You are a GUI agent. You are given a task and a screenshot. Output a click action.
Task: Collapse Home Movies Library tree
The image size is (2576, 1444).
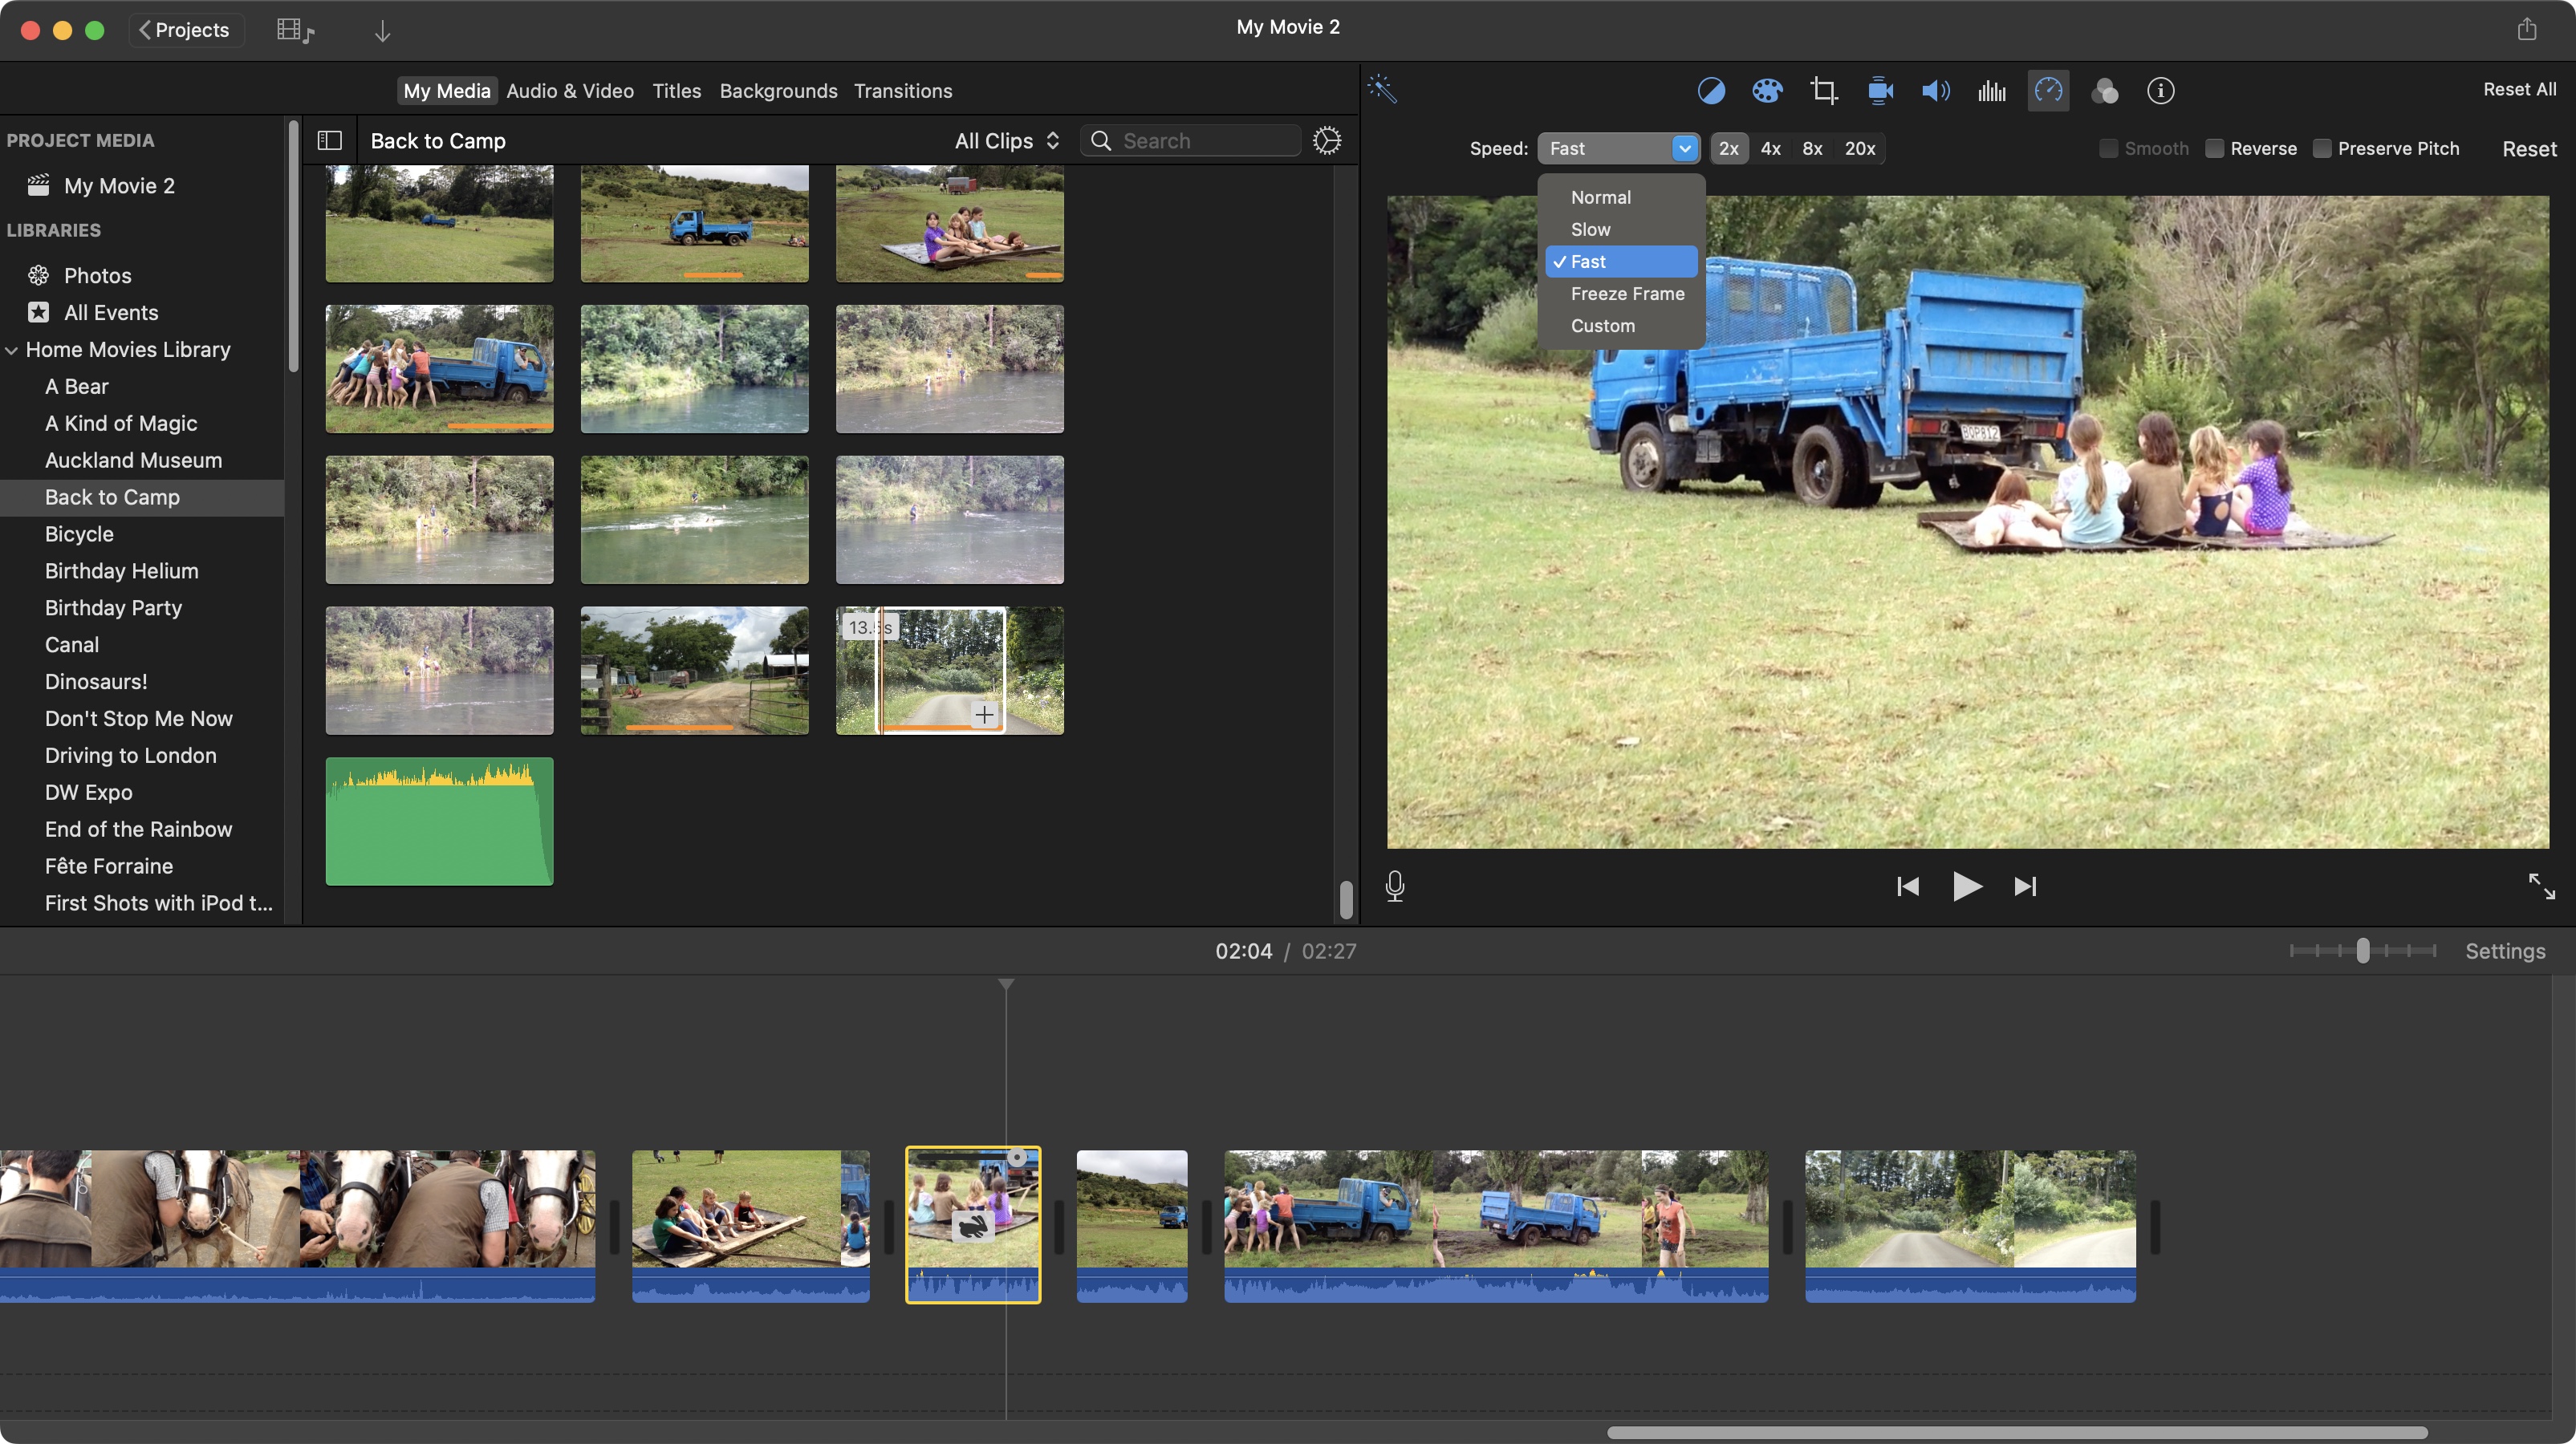pos(12,351)
